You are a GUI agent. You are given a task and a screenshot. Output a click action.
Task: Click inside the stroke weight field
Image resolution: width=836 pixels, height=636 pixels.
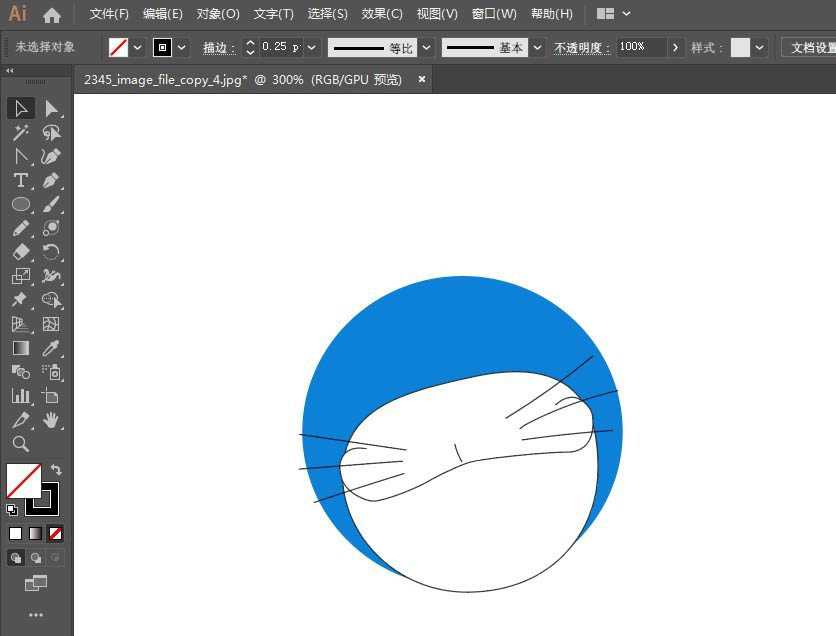coord(280,46)
